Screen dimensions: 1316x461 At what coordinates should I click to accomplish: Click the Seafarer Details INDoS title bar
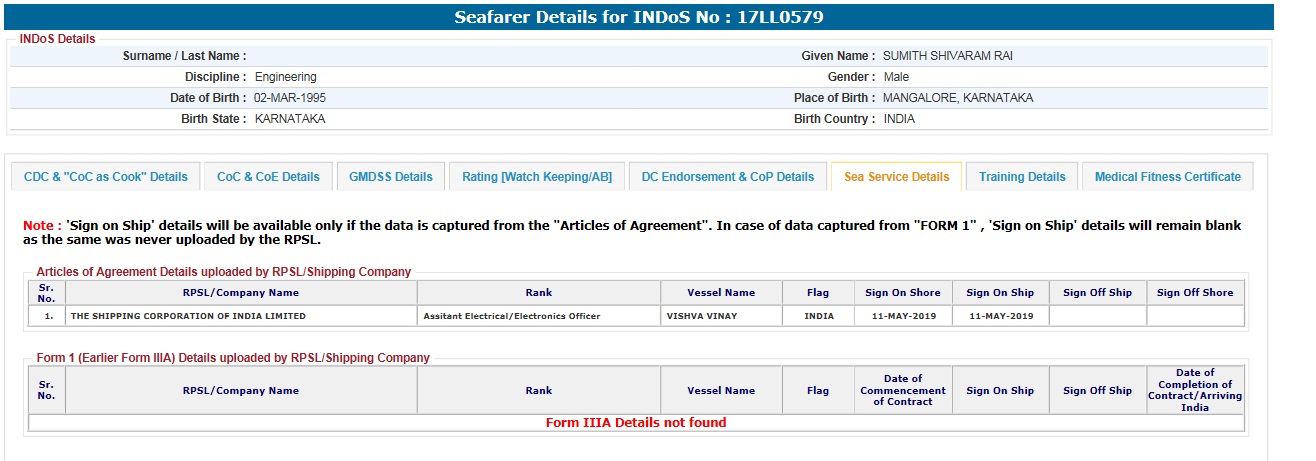(639, 17)
